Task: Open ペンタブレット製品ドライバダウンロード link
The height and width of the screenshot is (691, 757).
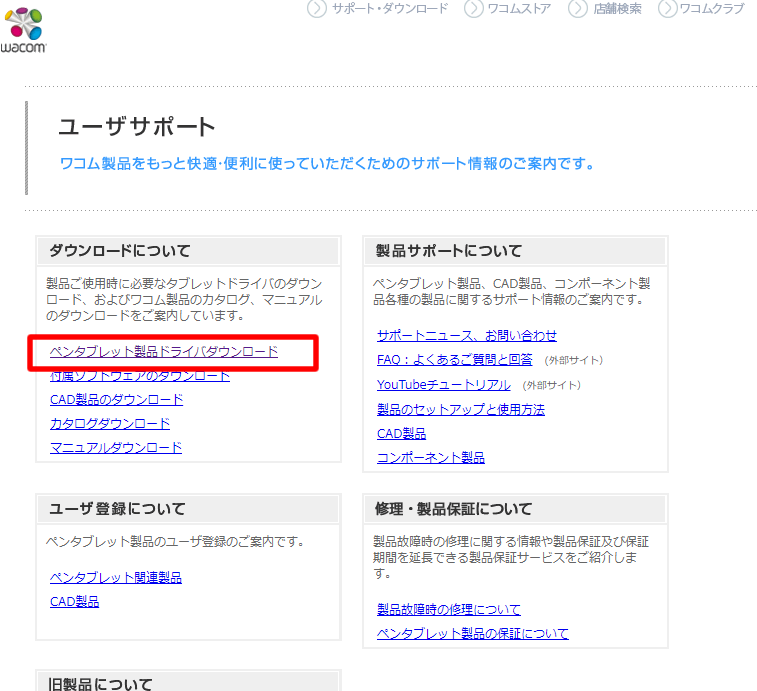Action: pos(164,352)
